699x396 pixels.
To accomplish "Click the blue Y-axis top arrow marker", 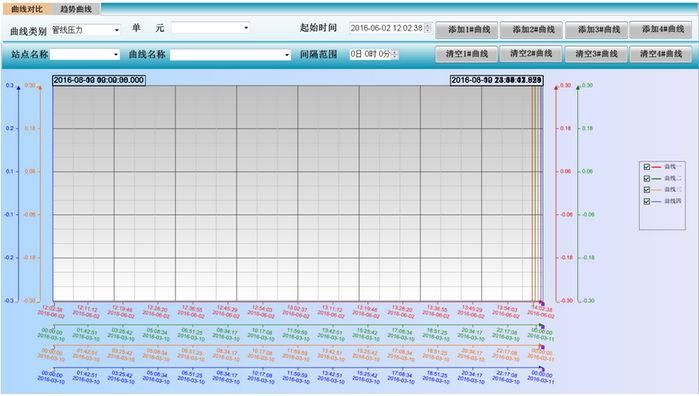I will click(x=18, y=88).
